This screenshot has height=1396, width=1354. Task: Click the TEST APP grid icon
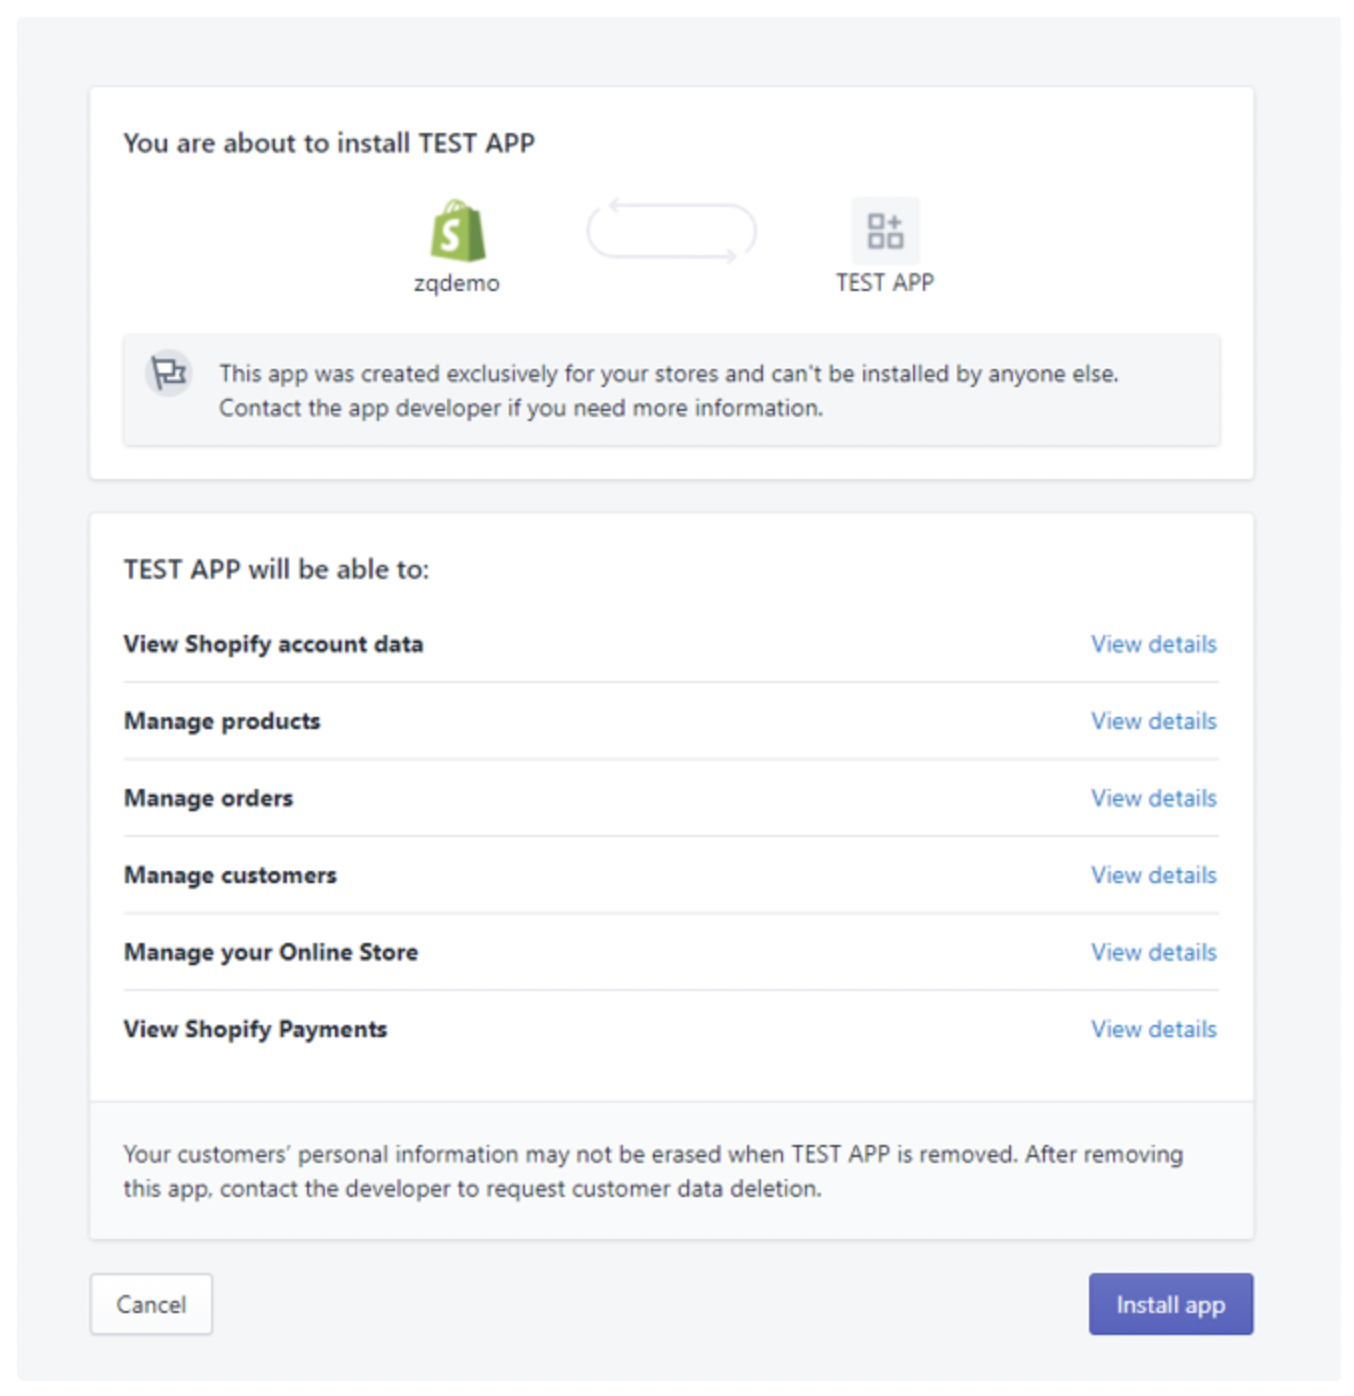coord(885,231)
